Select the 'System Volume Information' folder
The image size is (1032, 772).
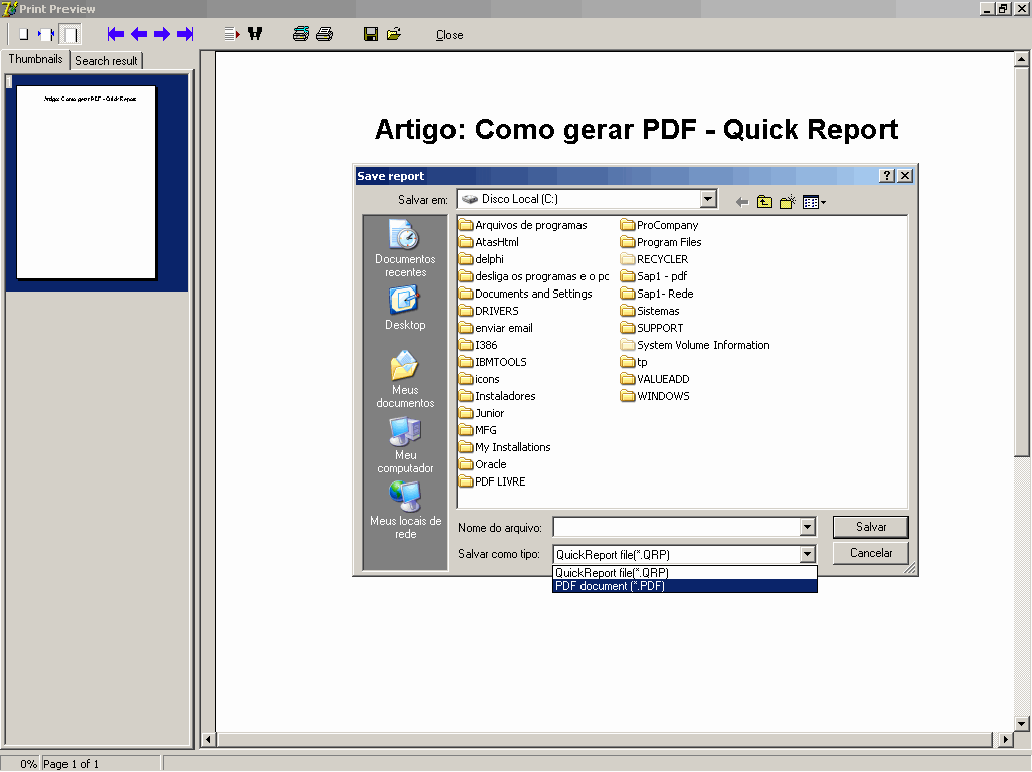pyautogui.click(x=695, y=345)
